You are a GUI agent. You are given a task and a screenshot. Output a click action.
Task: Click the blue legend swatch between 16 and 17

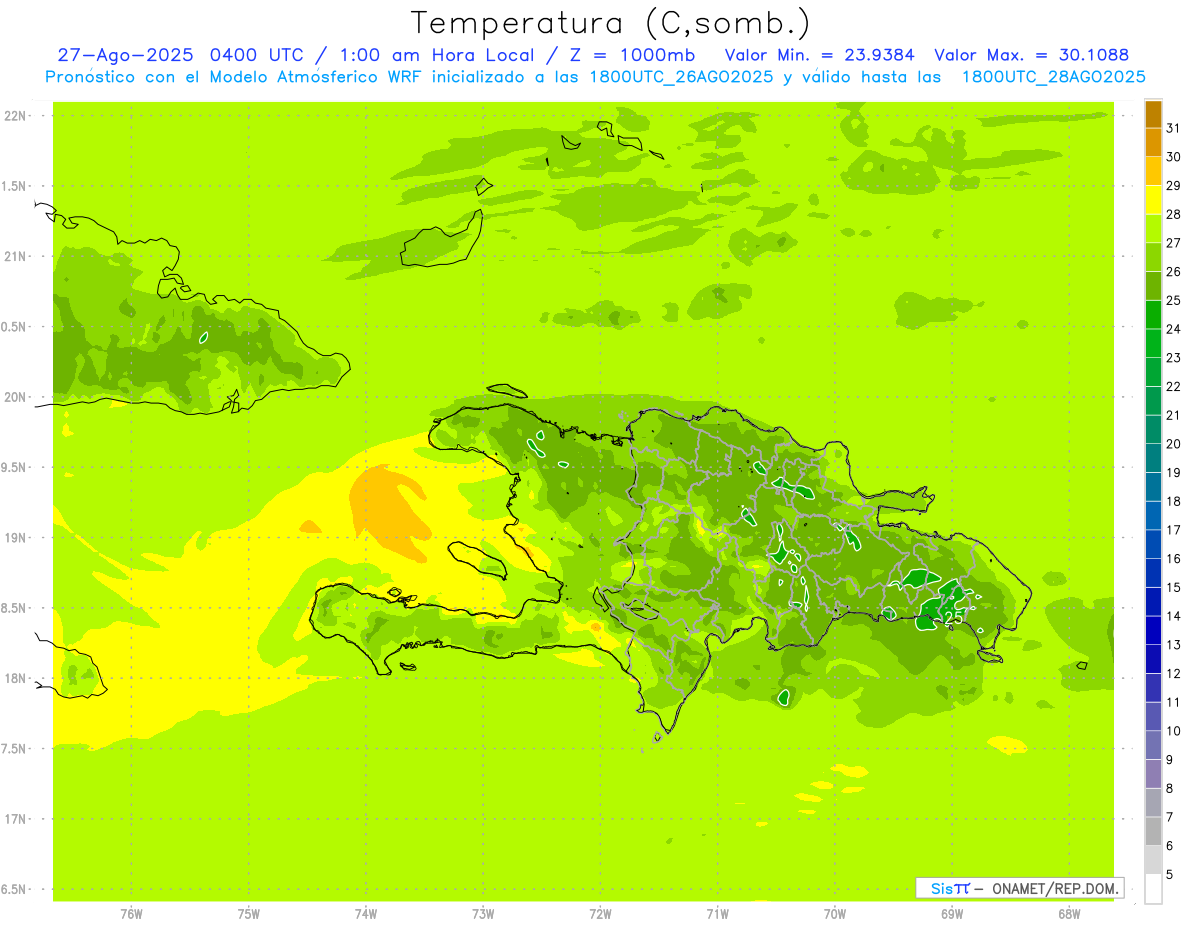(1153, 544)
